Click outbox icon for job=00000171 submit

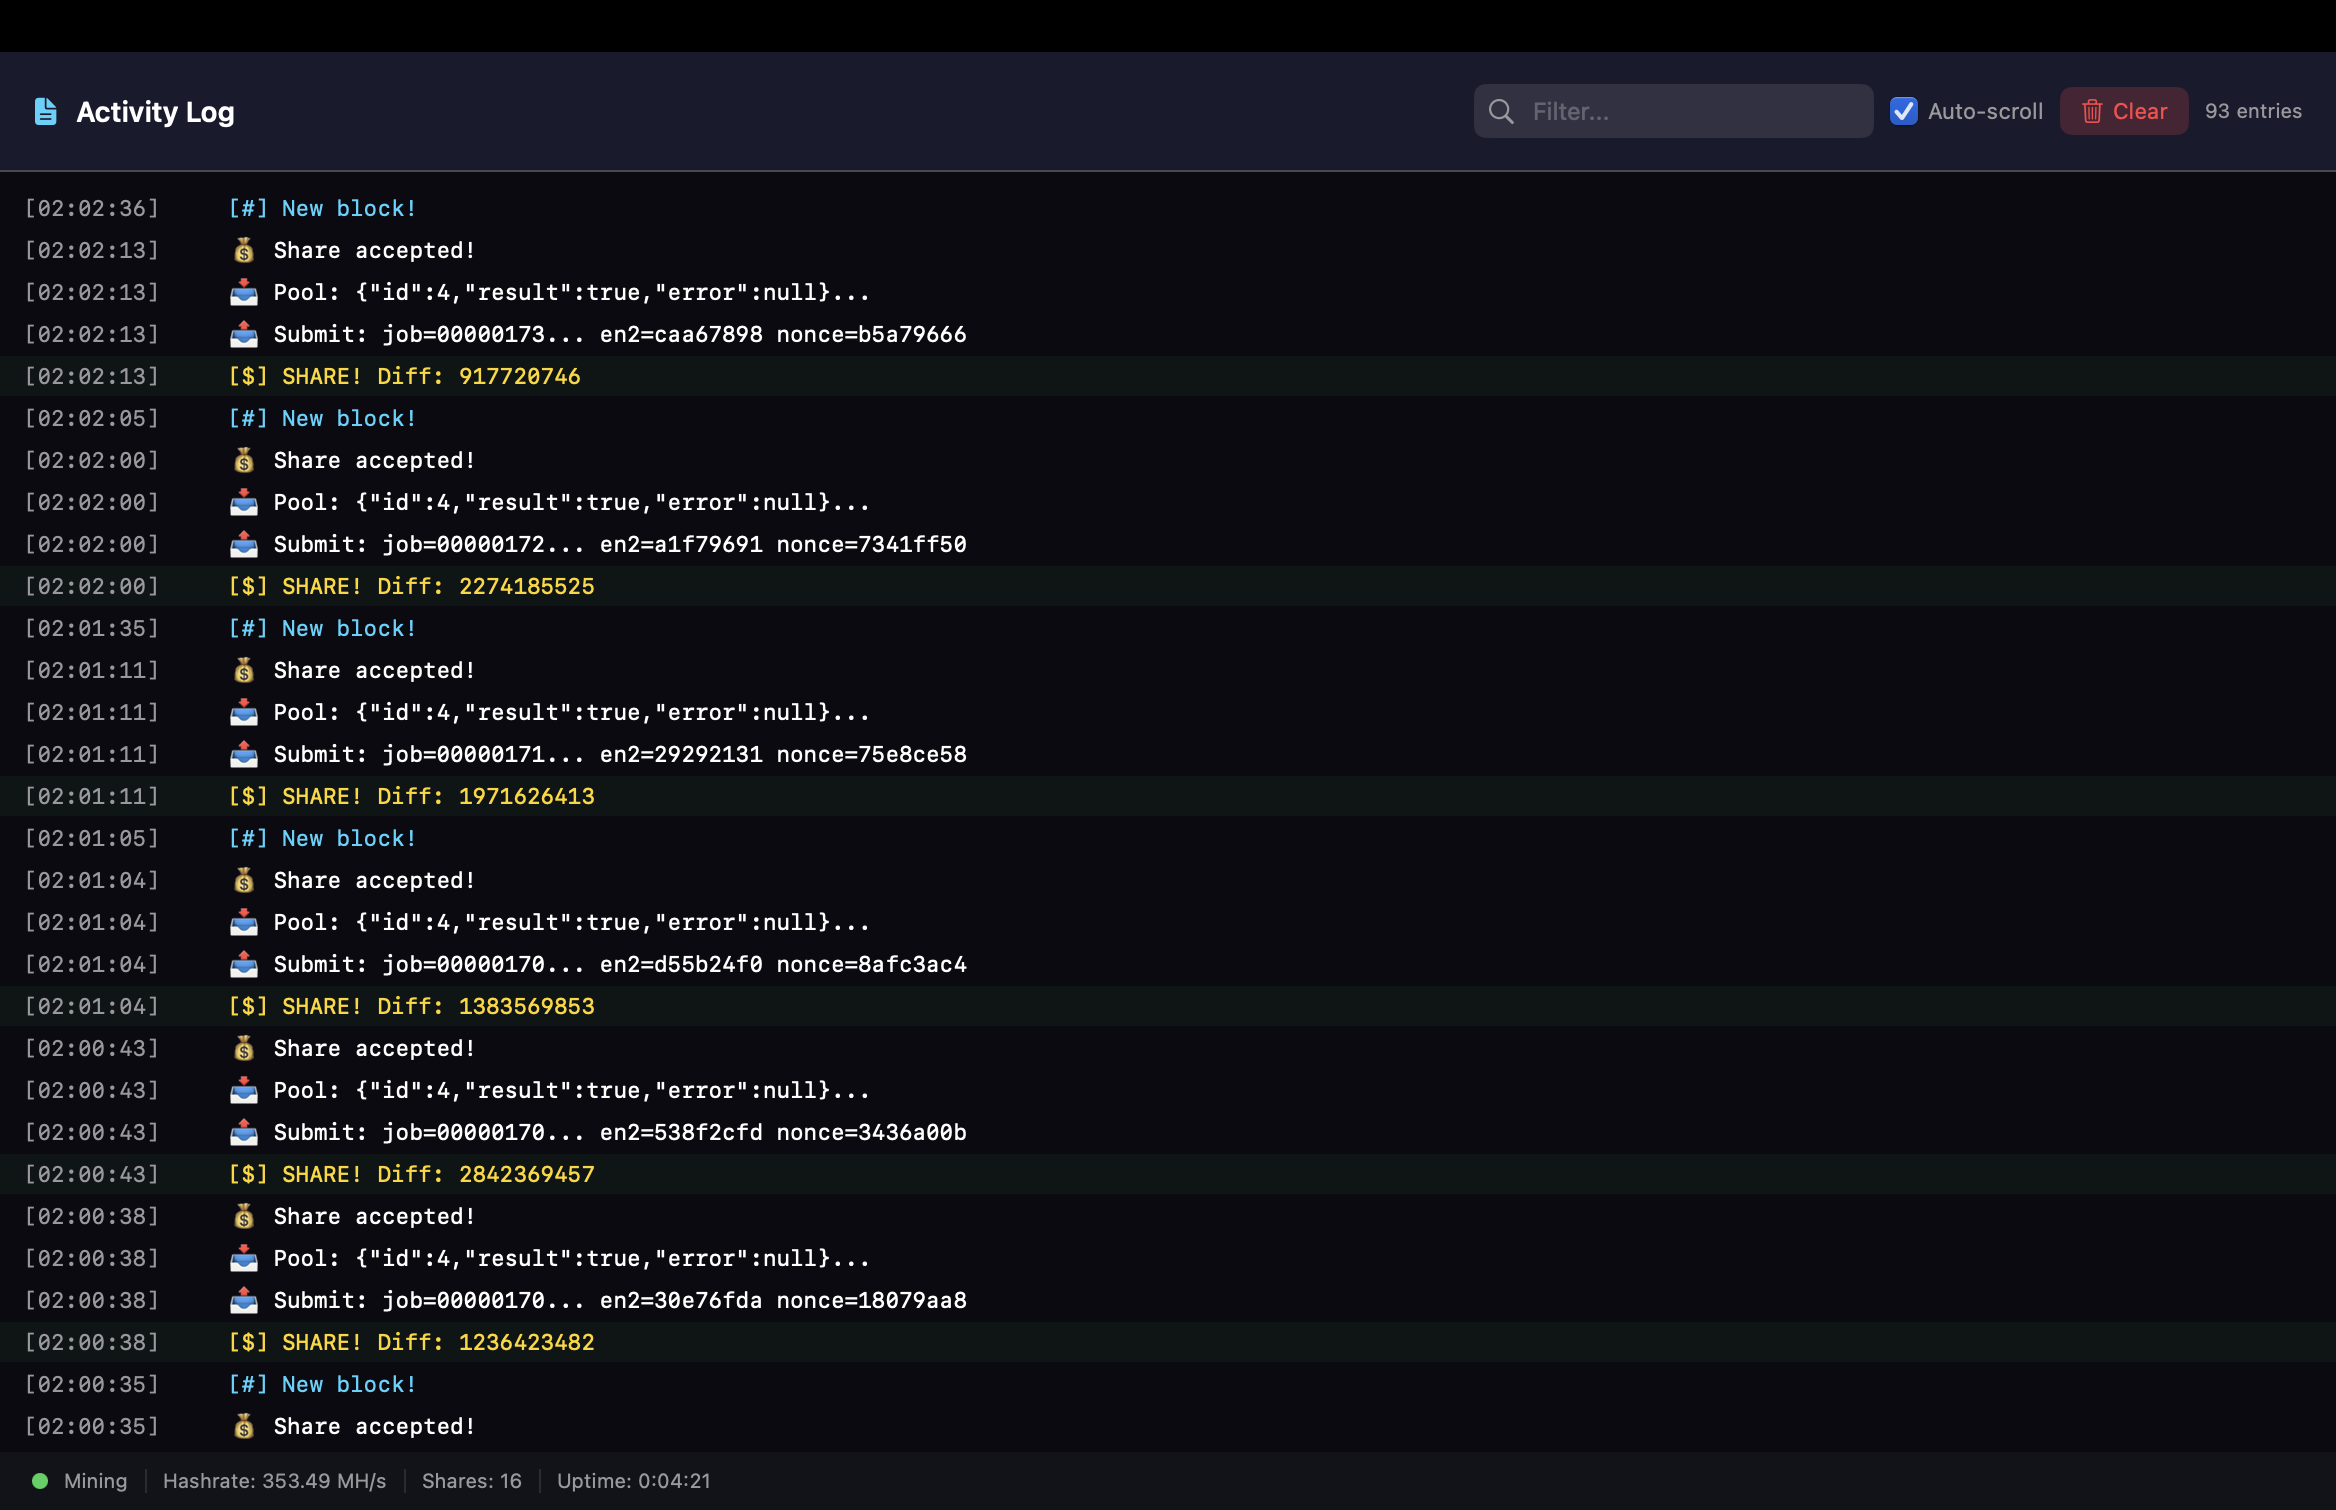point(244,754)
